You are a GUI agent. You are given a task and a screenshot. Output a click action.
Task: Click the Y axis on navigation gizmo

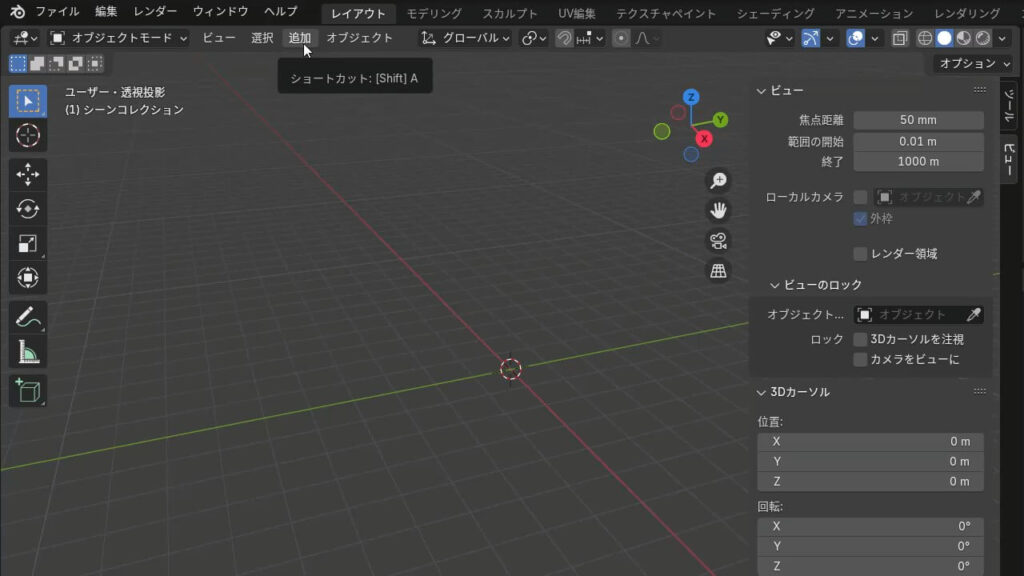tap(720, 120)
